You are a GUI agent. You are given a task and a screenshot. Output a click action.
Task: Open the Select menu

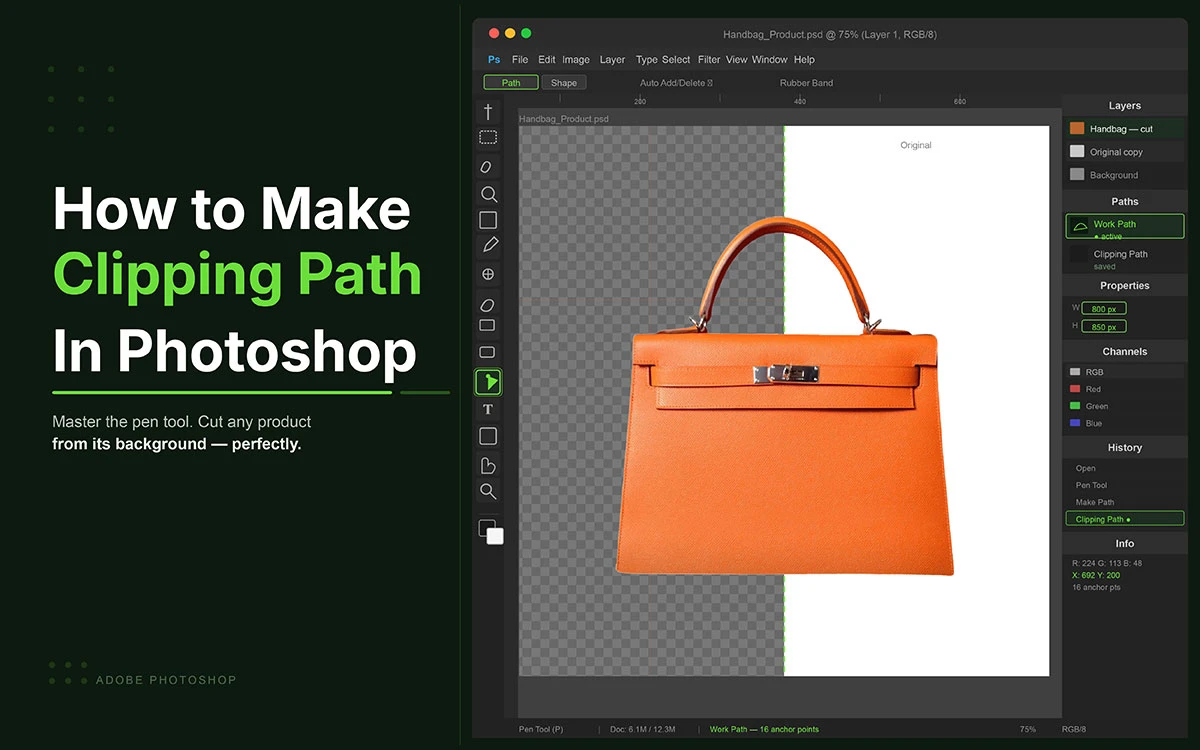coord(676,60)
